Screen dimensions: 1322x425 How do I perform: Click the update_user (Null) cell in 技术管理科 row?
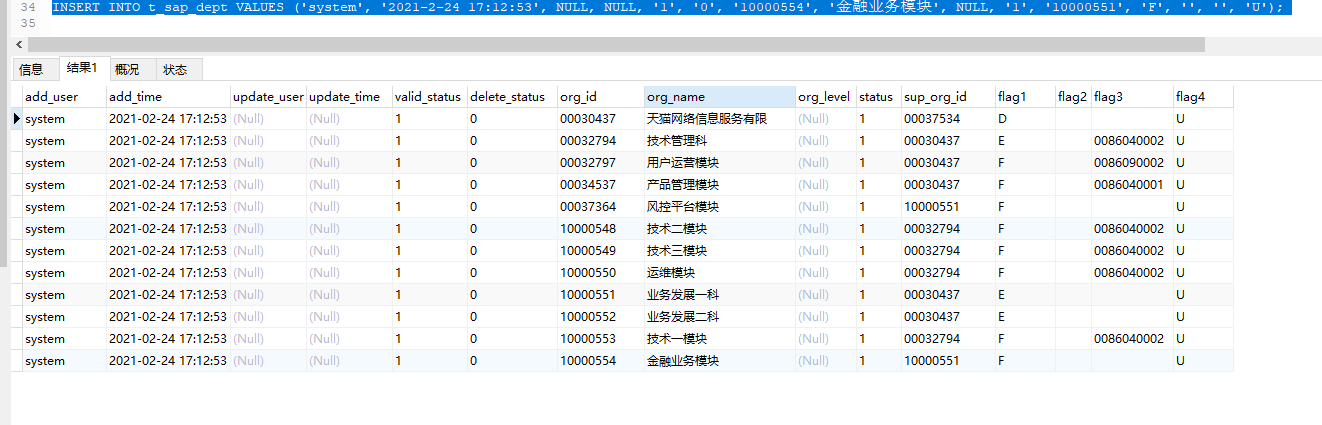click(x=268, y=141)
